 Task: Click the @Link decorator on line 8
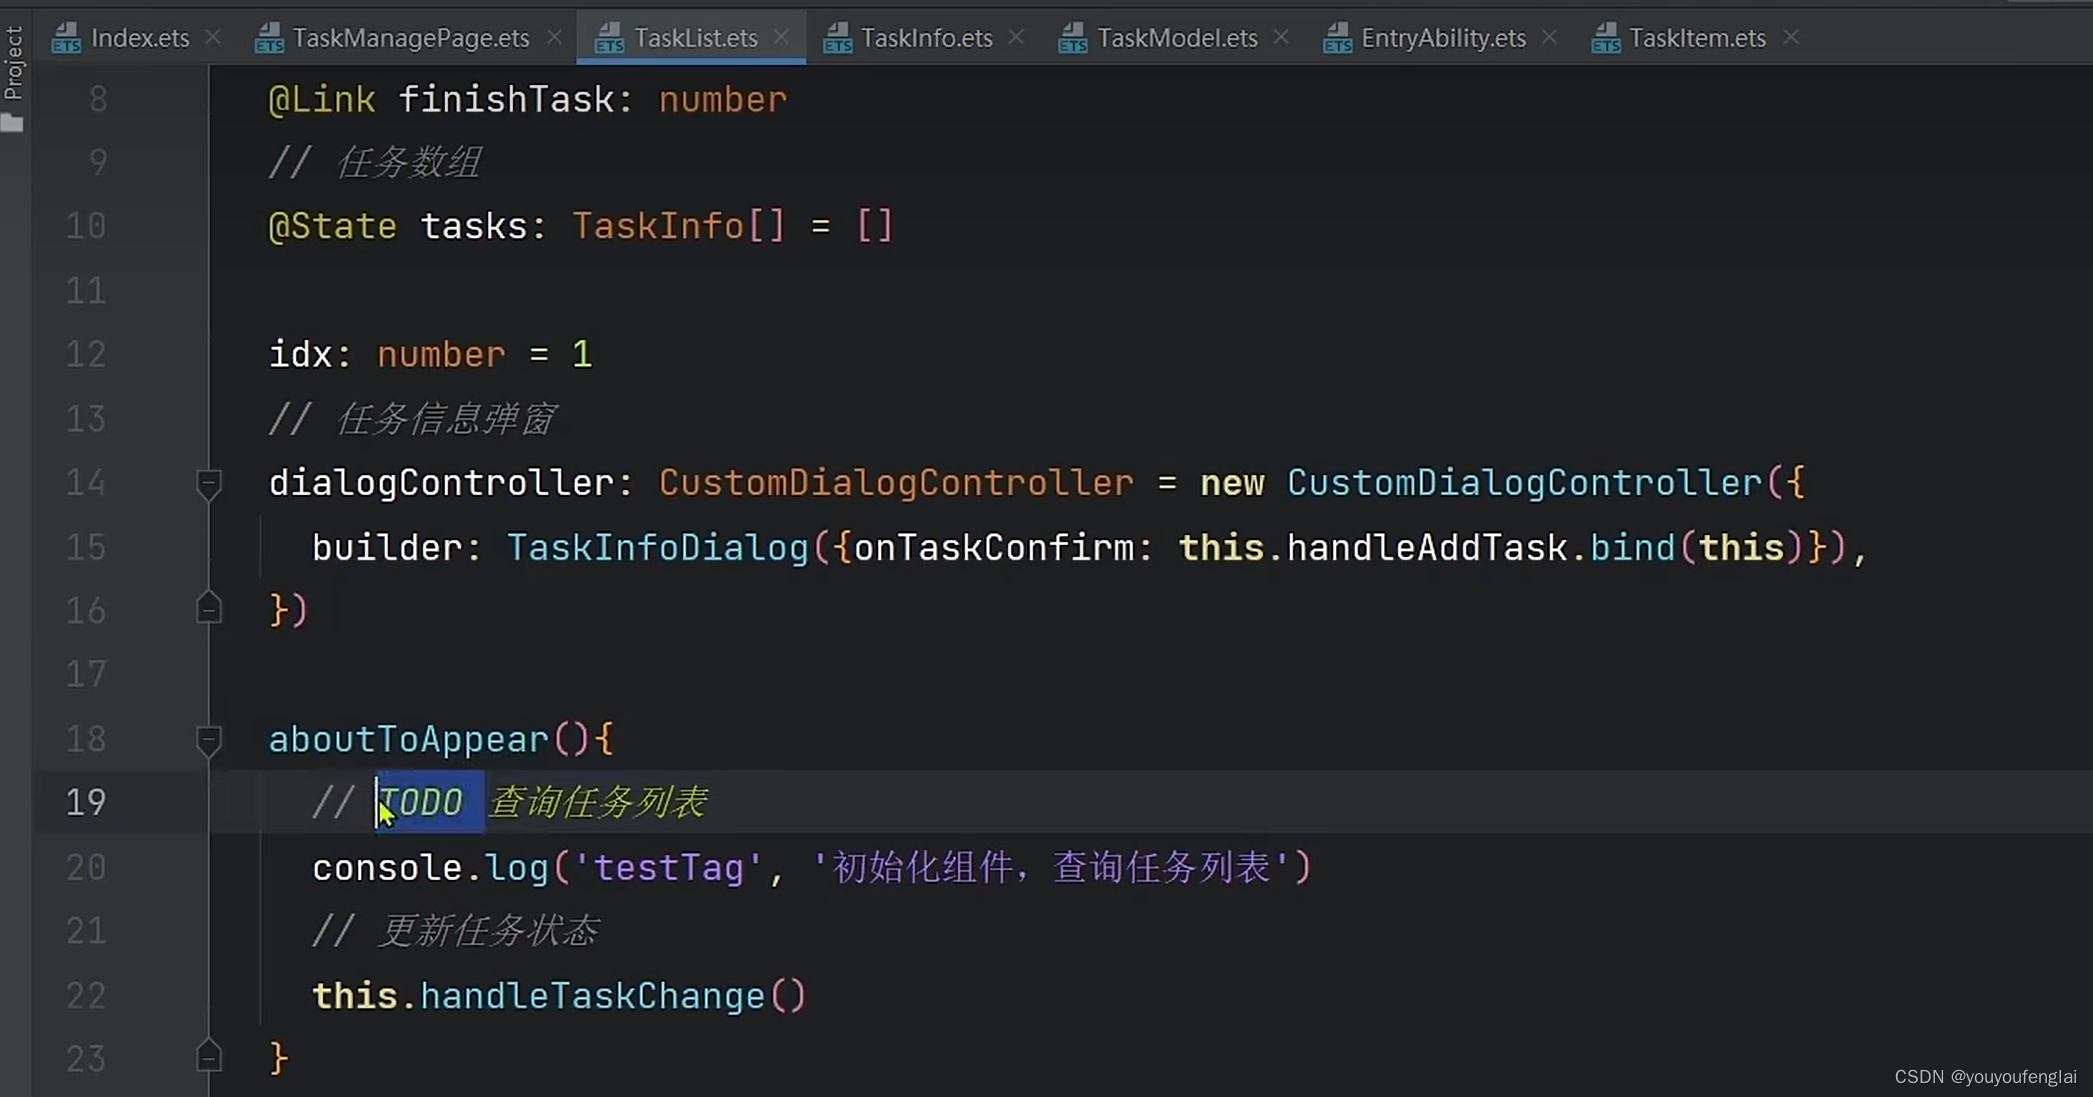pos(322,100)
